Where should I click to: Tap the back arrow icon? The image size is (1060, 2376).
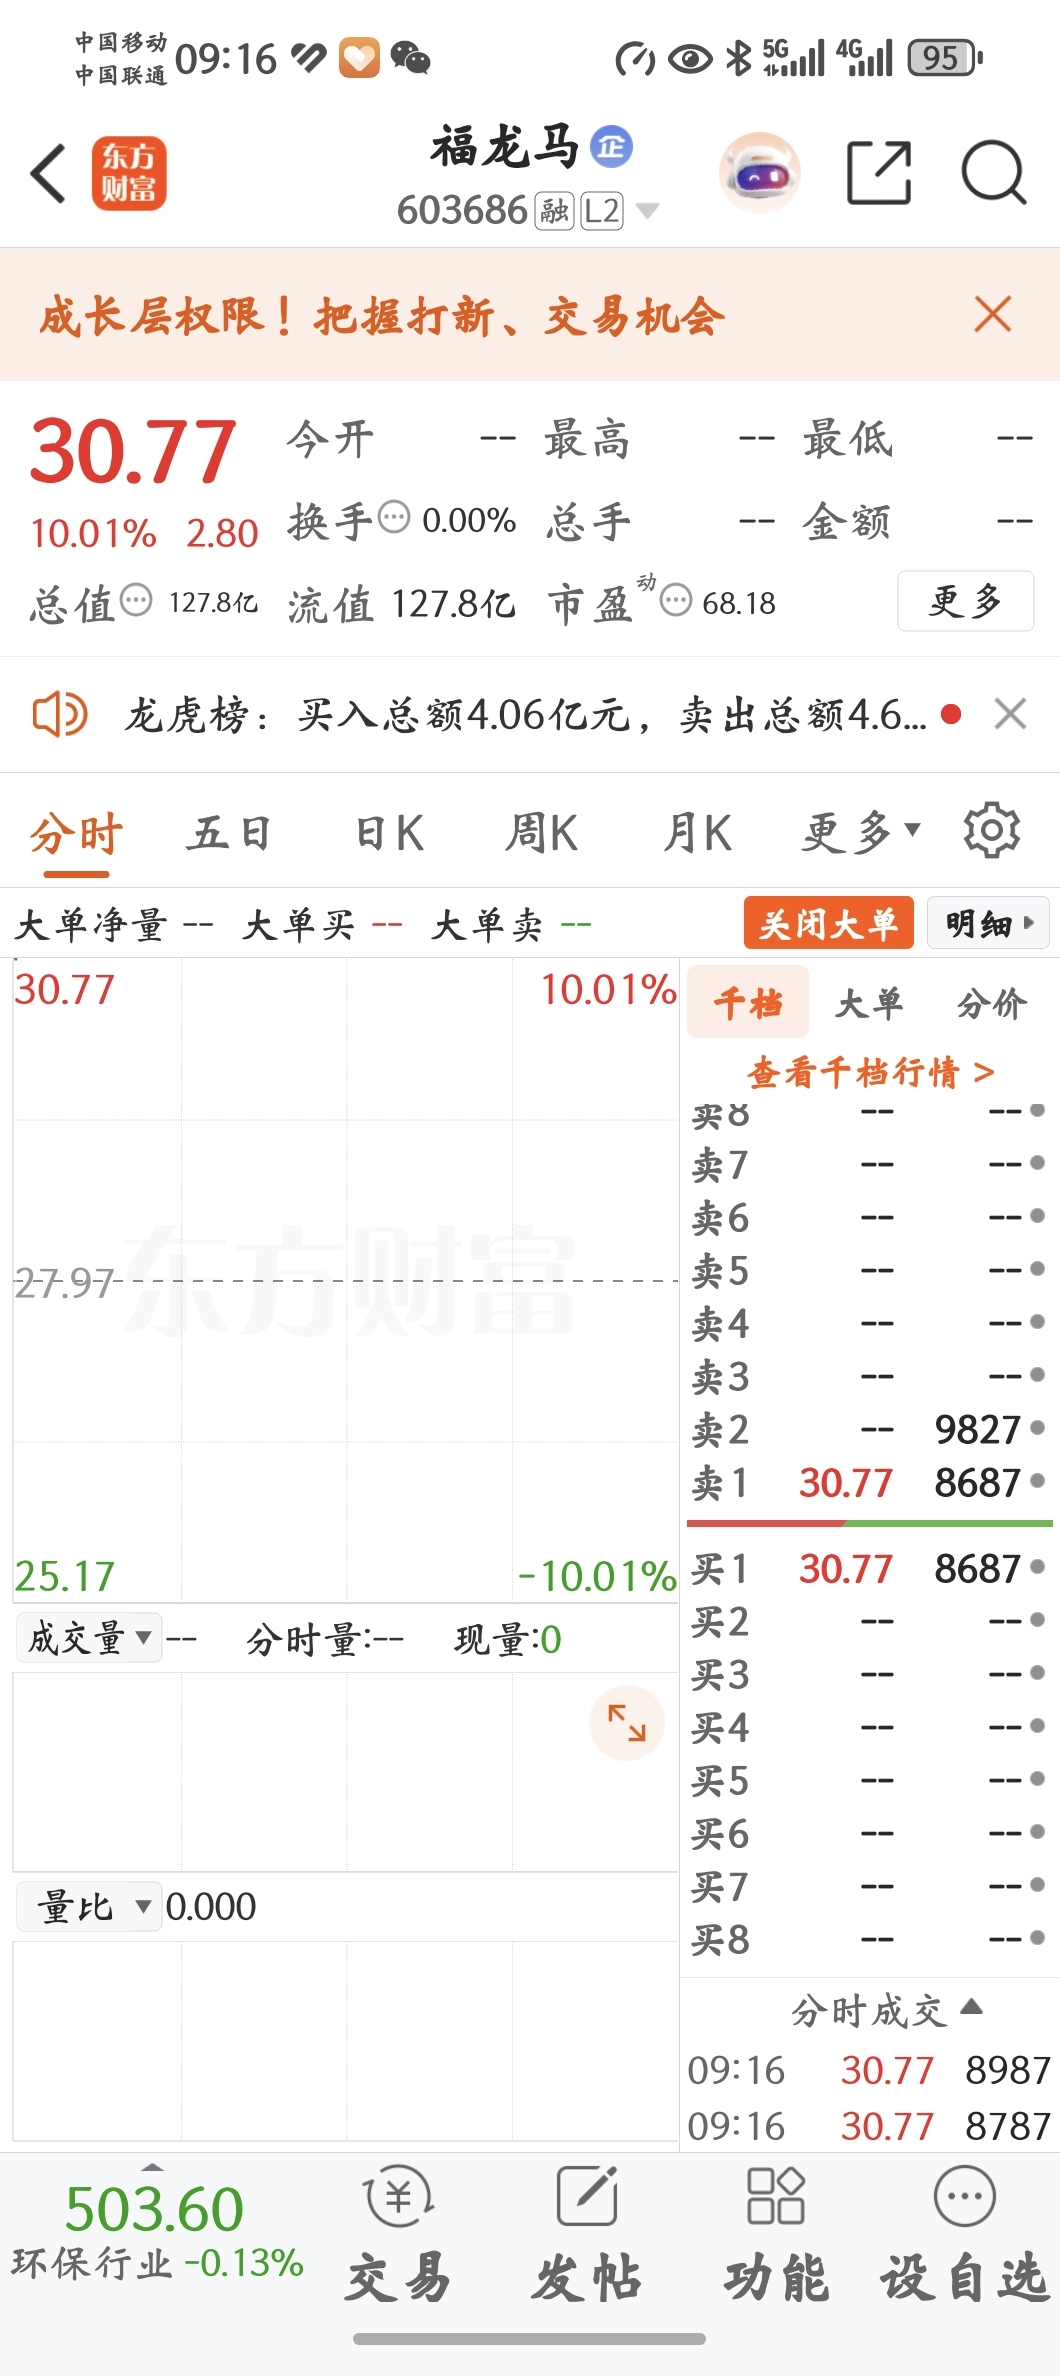point(48,173)
